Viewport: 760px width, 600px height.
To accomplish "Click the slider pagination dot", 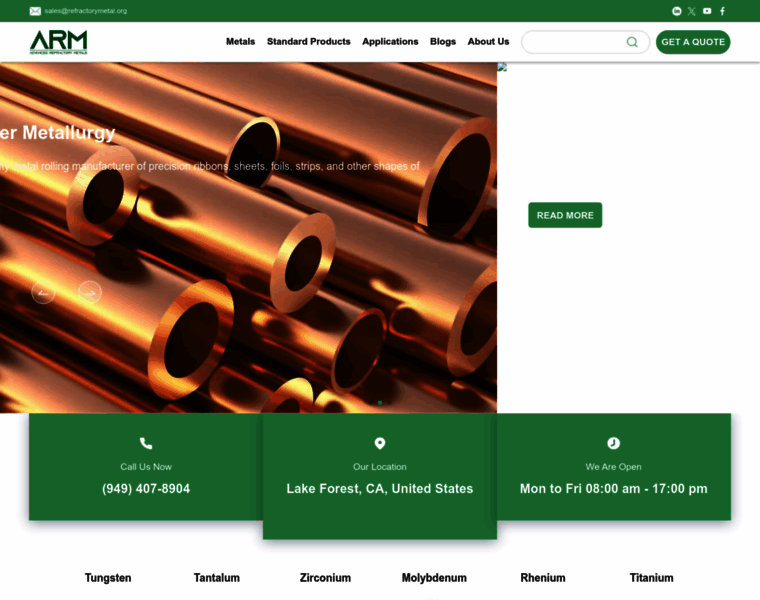I will pos(380,403).
